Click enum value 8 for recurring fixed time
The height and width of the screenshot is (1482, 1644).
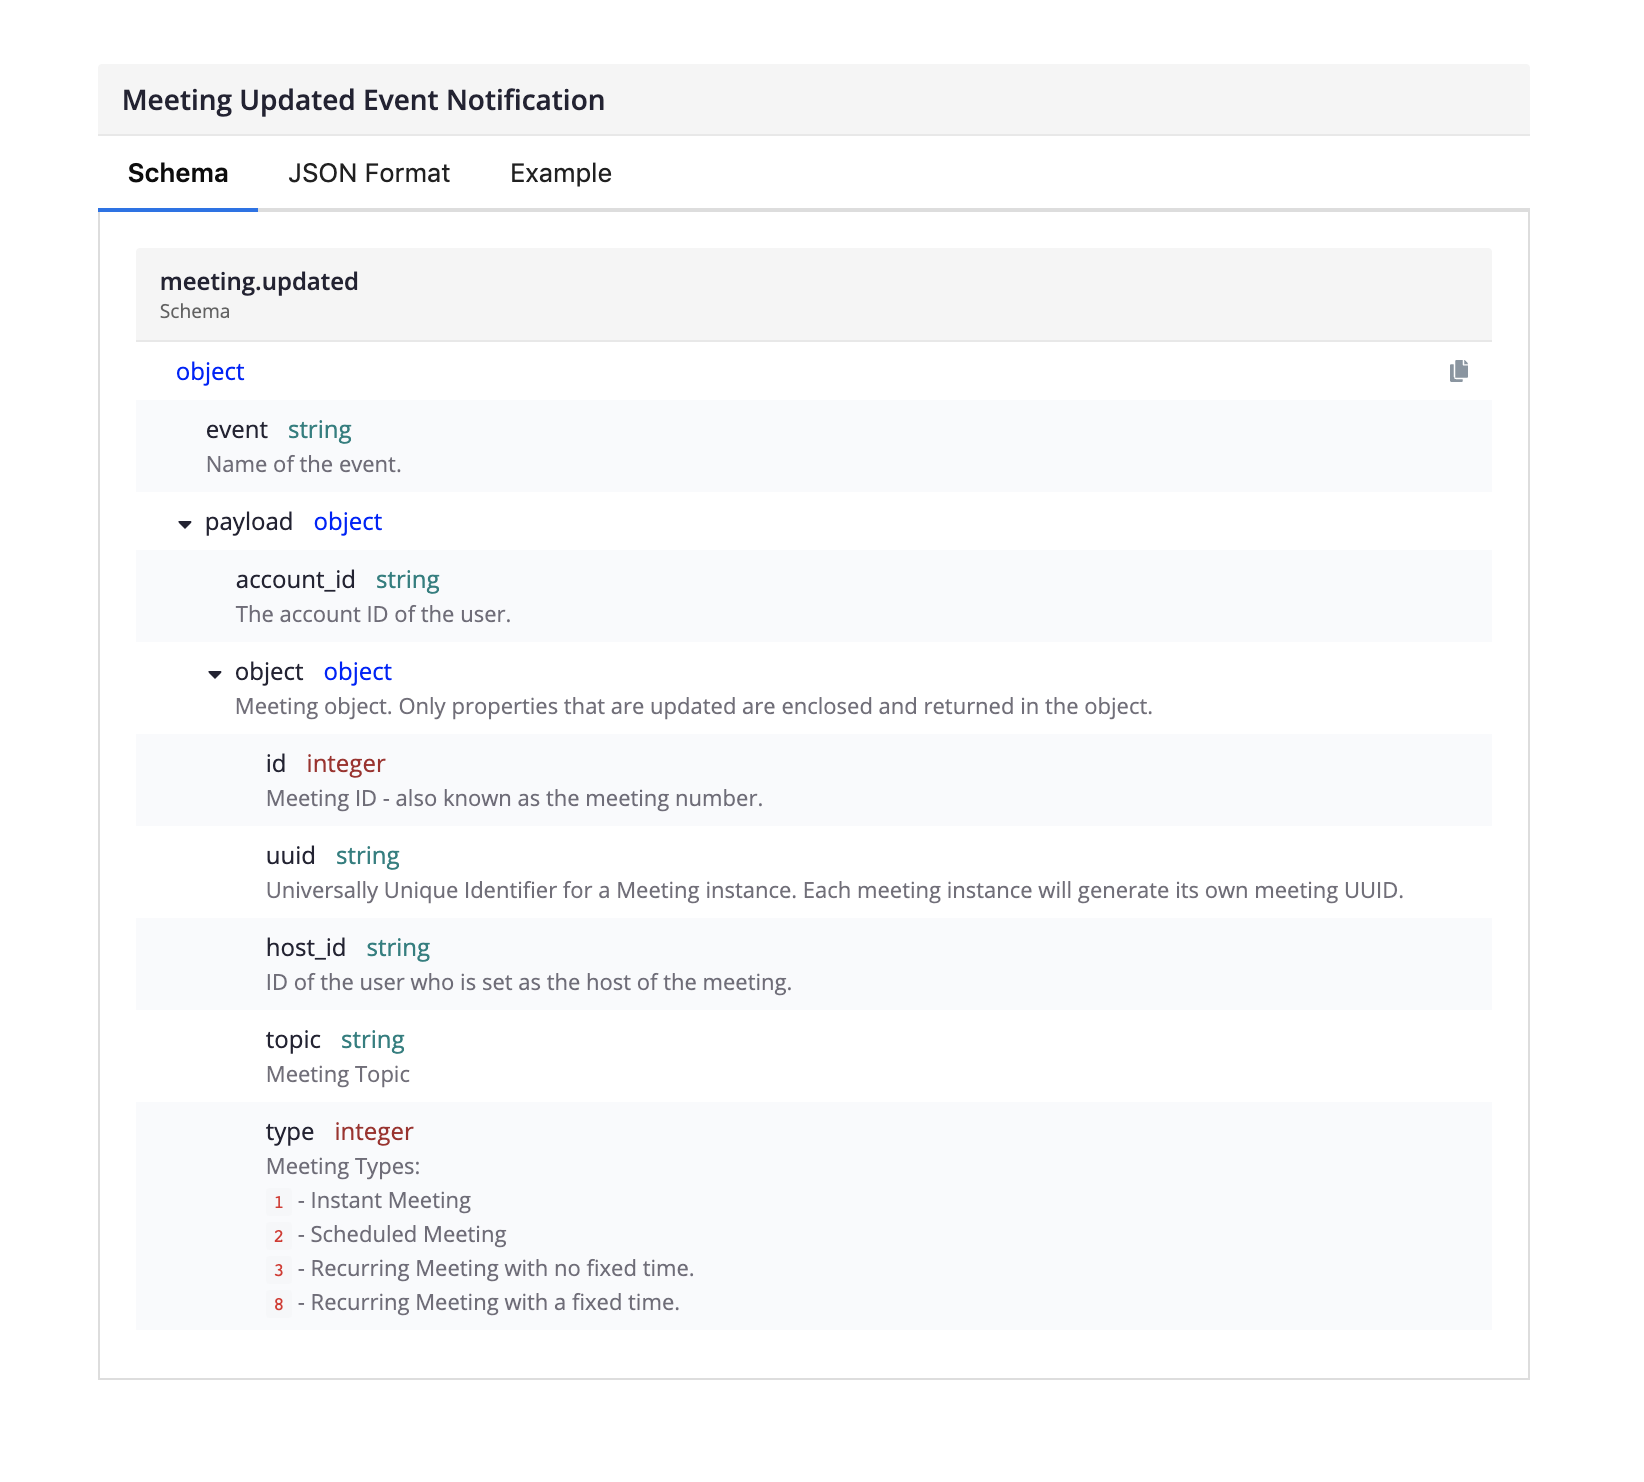pyautogui.click(x=279, y=1304)
